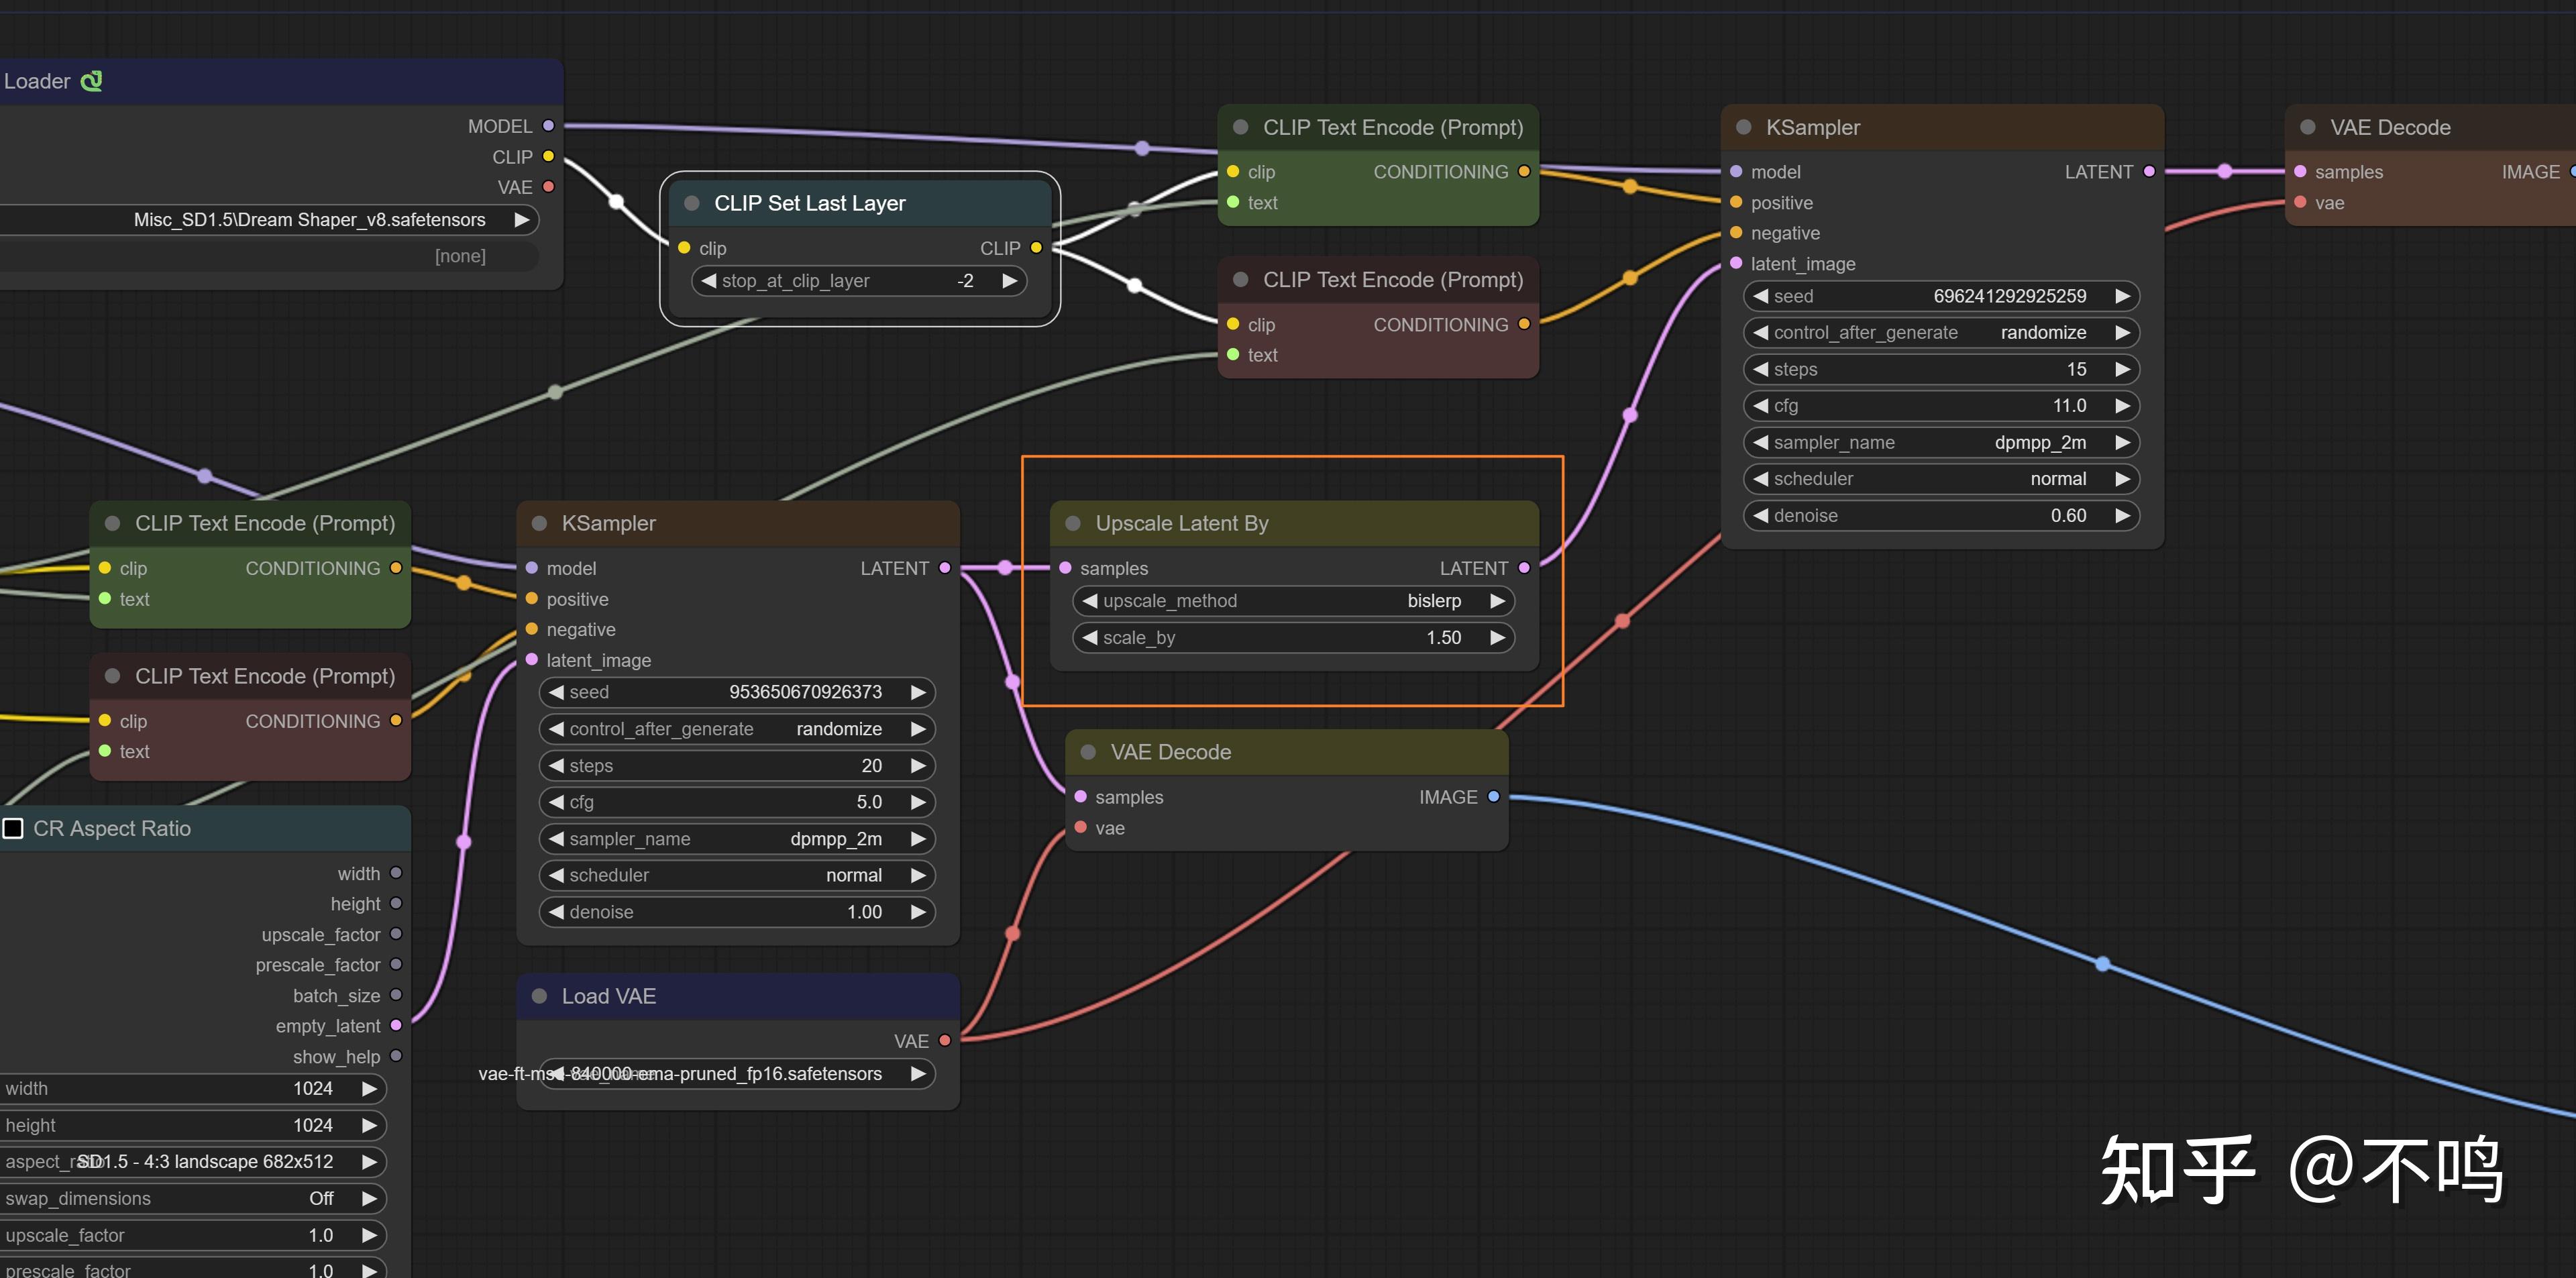
Task: Click the Load VAE output socket
Action: tap(944, 1041)
